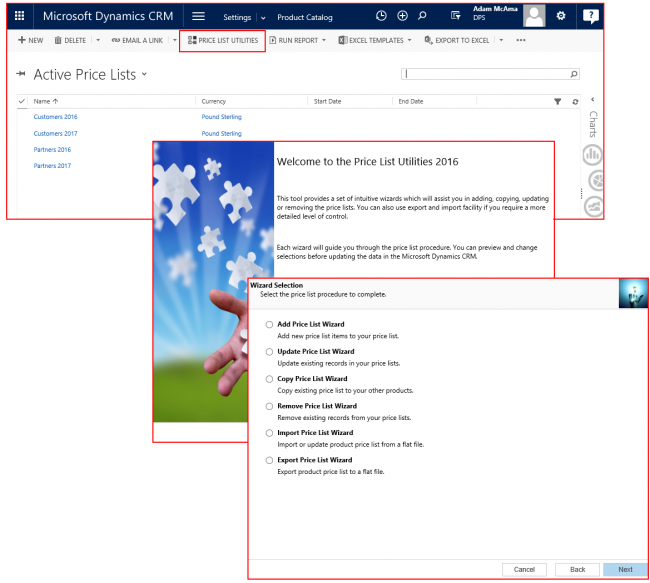Viewport: 650px width, 583px height.
Task: Click Next in wizard
Action: click(x=625, y=569)
